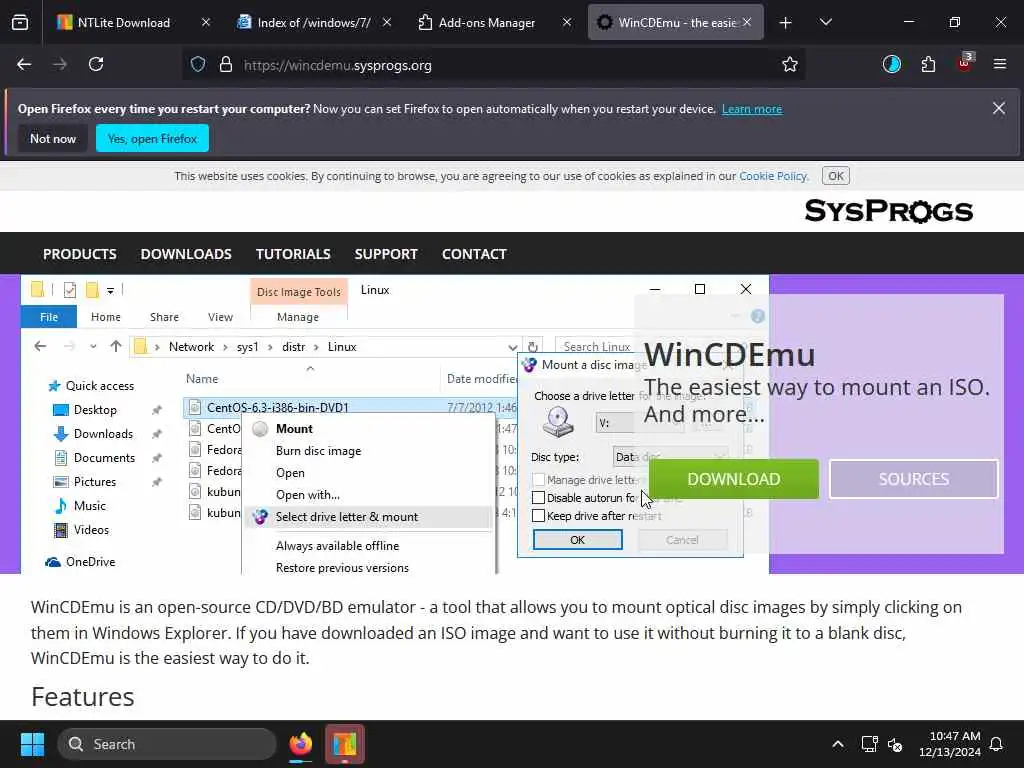Open the uBlock Origin toolbar icon
1024x768 pixels.
(965, 63)
